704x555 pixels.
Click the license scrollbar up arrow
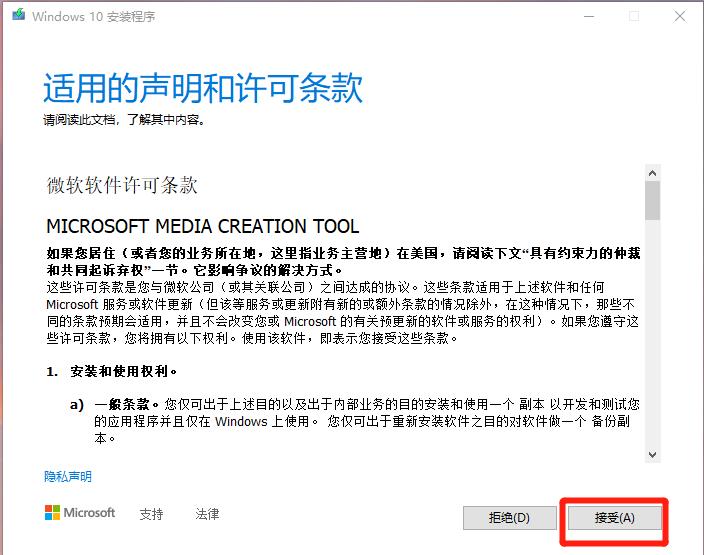click(652, 173)
